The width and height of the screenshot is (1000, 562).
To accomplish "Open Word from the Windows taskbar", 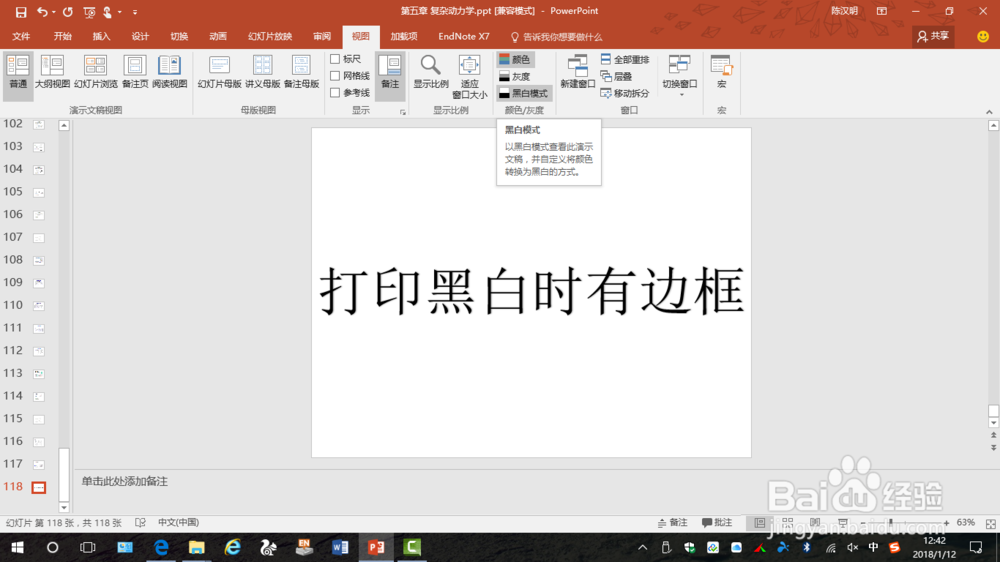I will tap(340, 547).
